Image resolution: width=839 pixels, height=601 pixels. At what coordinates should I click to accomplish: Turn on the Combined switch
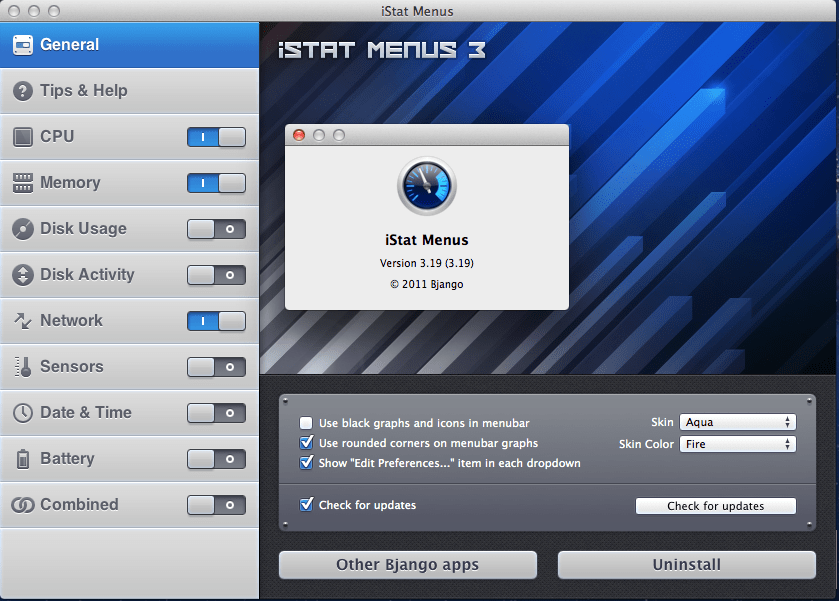[216, 505]
